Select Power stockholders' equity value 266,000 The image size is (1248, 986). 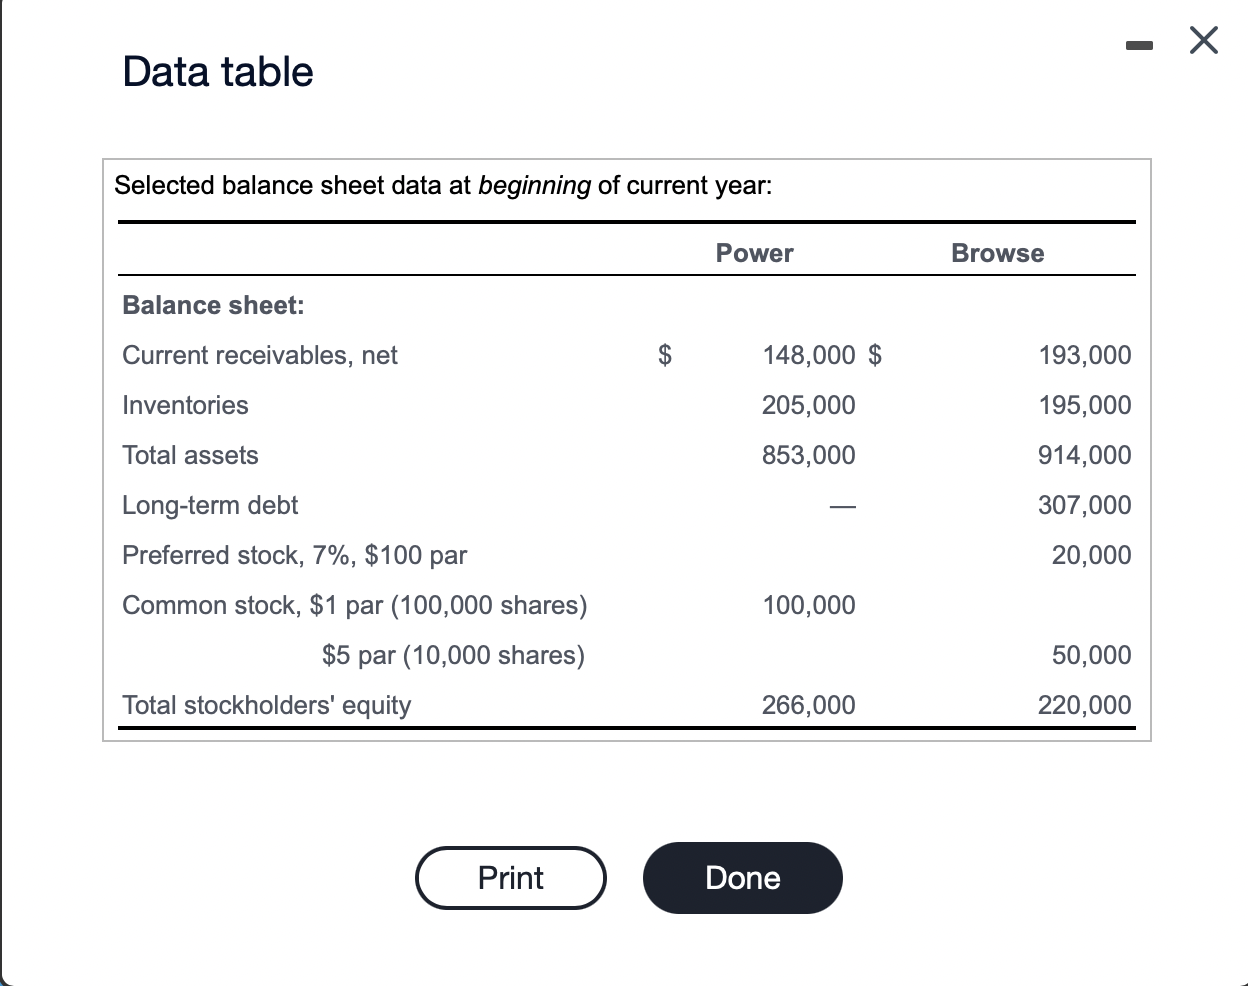(x=809, y=705)
